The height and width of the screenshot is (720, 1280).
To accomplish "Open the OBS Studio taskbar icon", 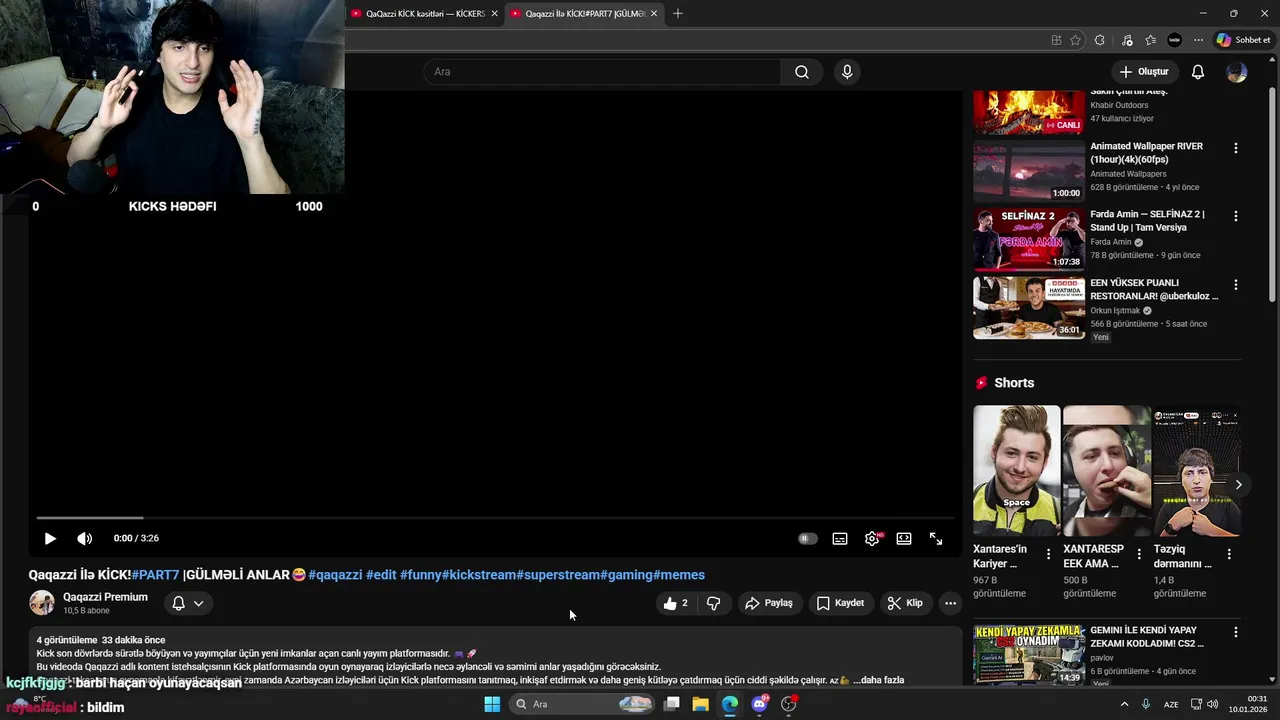I will pos(789,704).
